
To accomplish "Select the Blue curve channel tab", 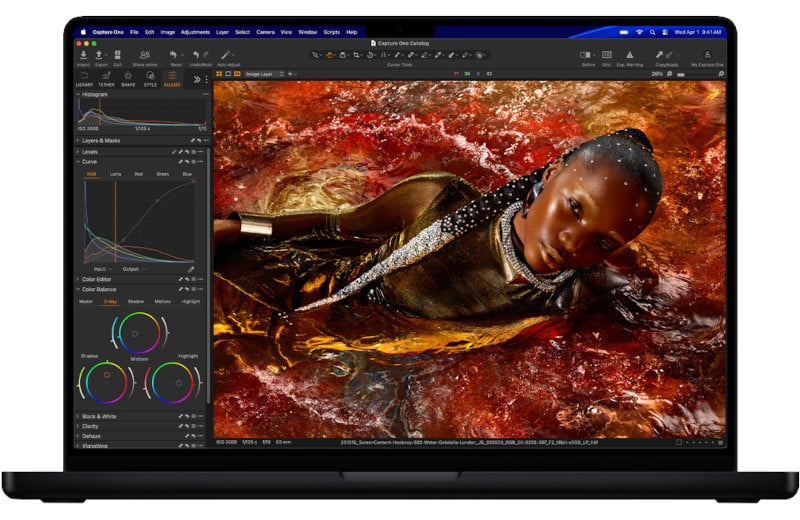I will pos(187,174).
